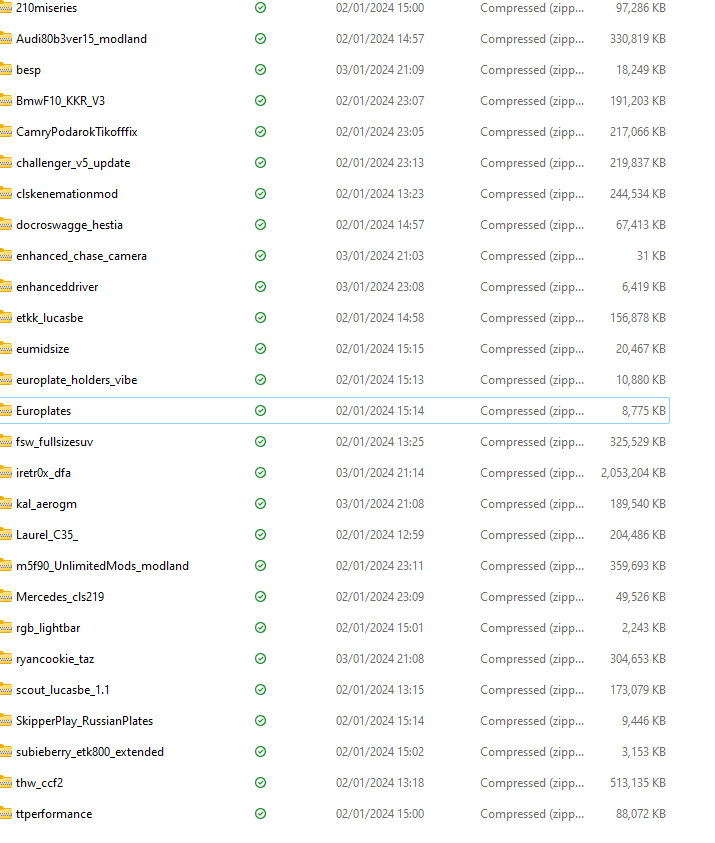This screenshot has width=715, height=843.
Task: Click the sync status checkmark for kal_aerogm
Action: (261, 504)
